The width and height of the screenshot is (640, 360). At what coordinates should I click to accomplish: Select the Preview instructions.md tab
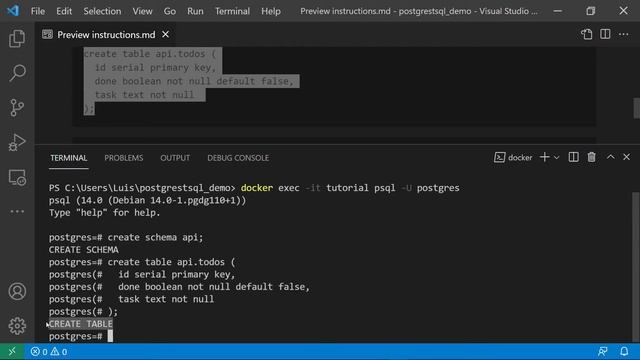click(106, 35)
